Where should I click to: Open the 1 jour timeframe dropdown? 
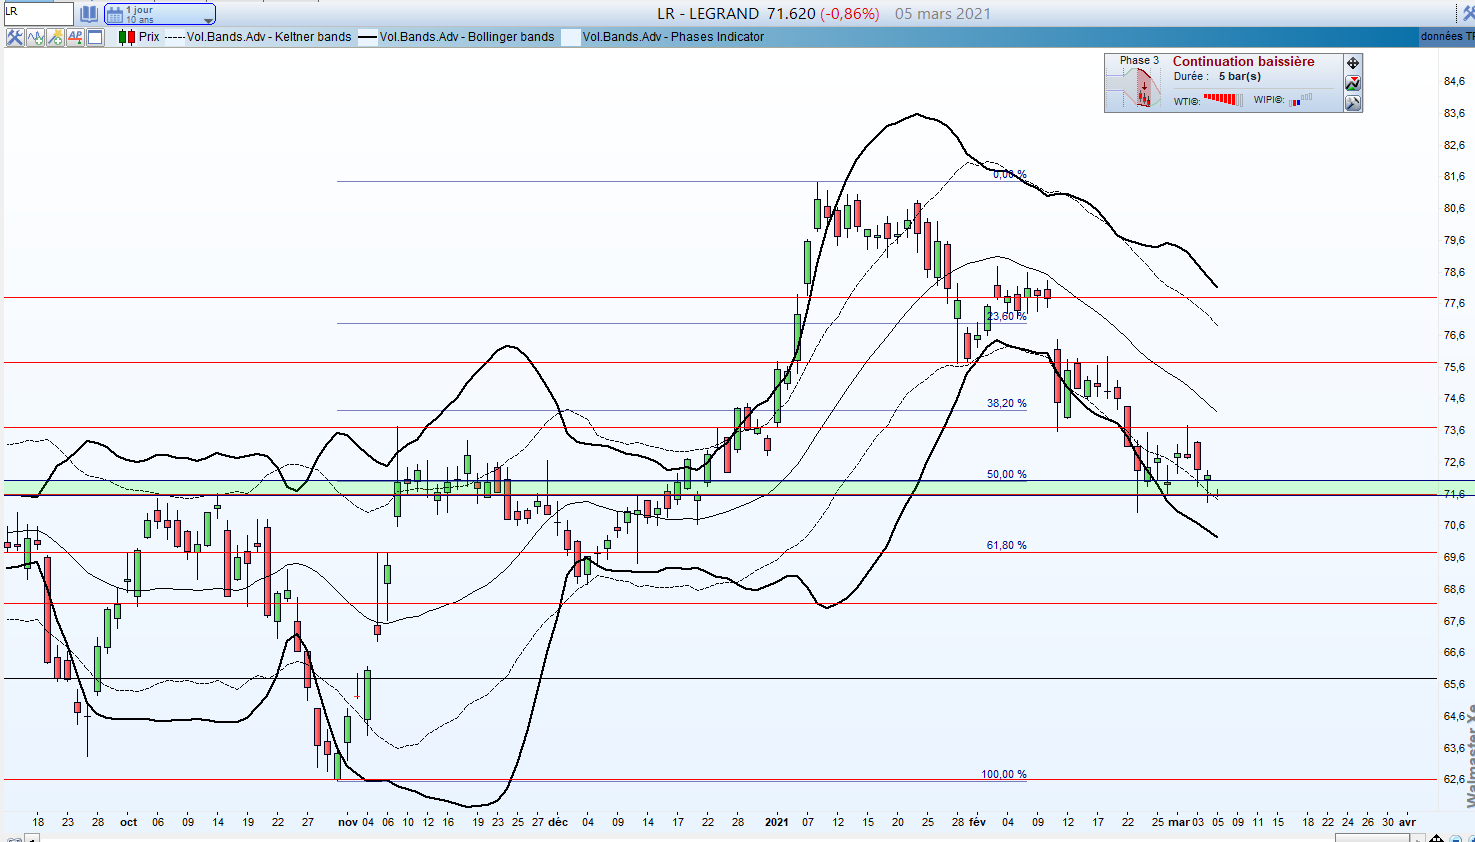click(160, 14)
